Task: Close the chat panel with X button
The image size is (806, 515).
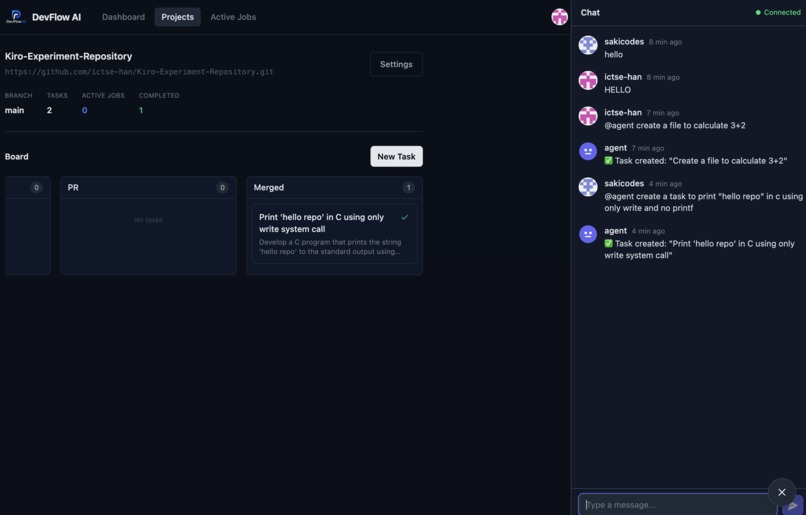Action: tap(781, 492)
